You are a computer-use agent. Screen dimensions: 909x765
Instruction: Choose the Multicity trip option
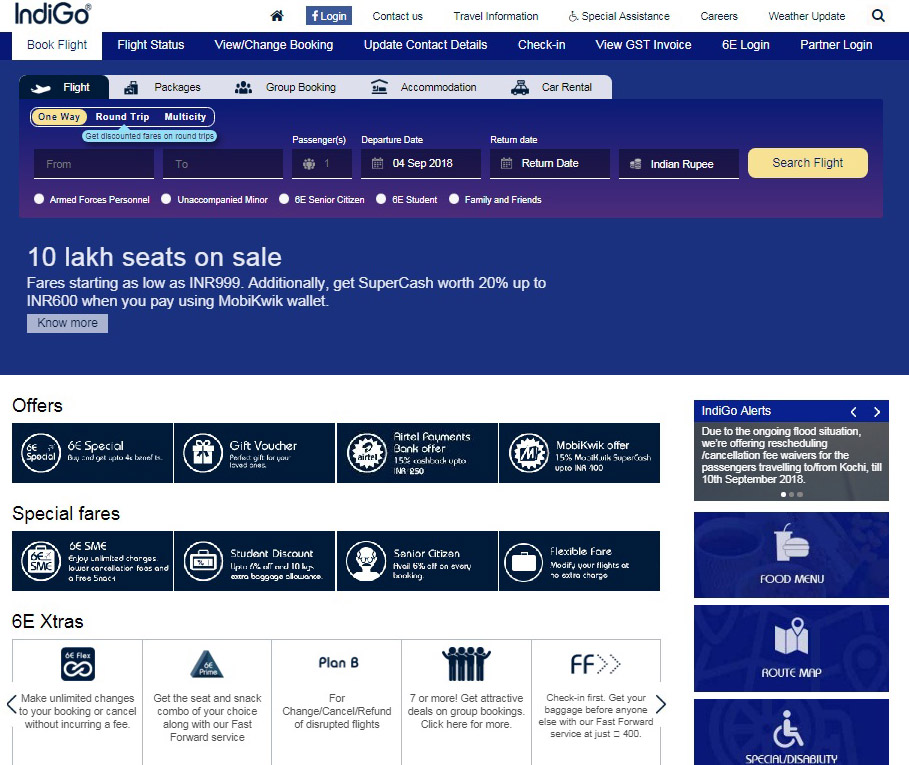[185, 116]
